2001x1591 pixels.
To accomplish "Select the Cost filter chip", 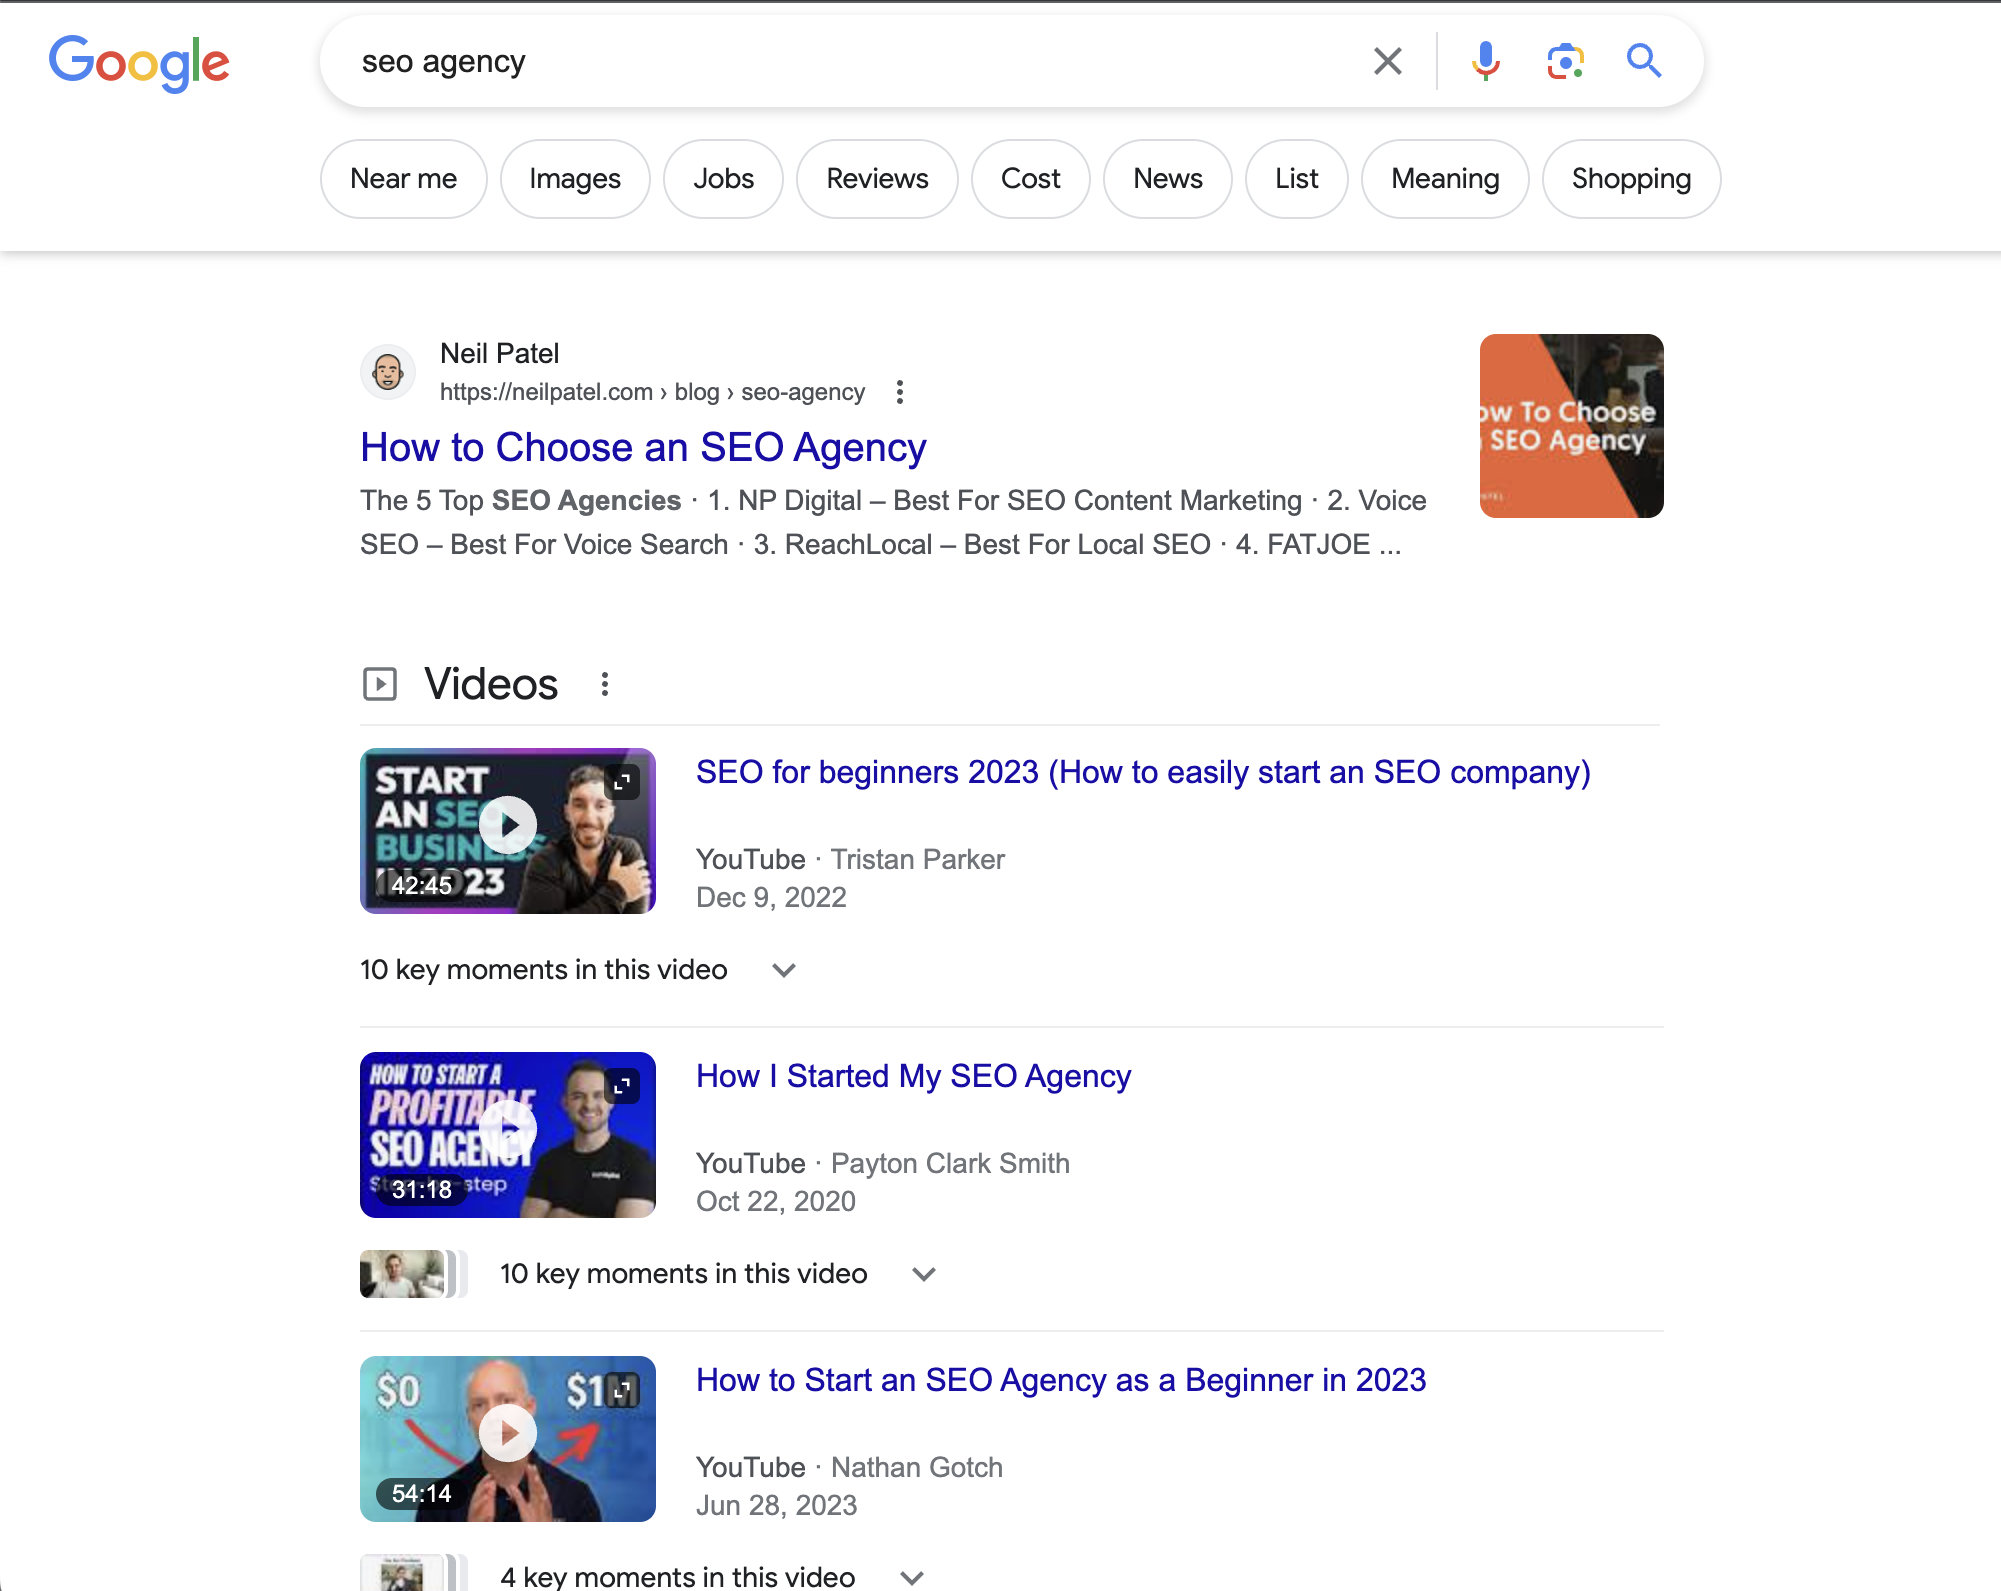I will pos(1031,179).
